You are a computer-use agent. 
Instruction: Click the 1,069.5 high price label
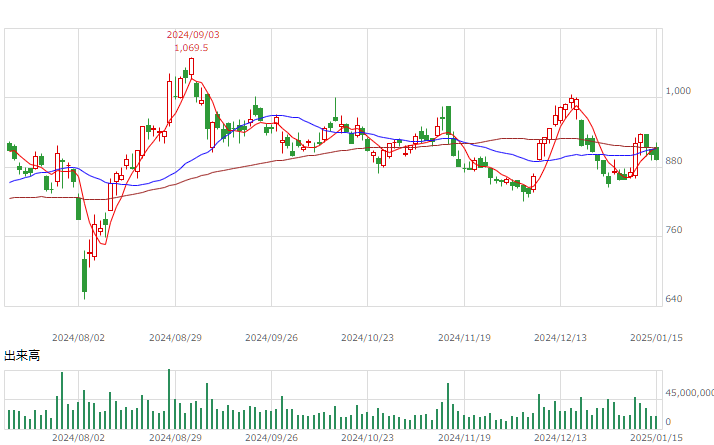point(191,48)
